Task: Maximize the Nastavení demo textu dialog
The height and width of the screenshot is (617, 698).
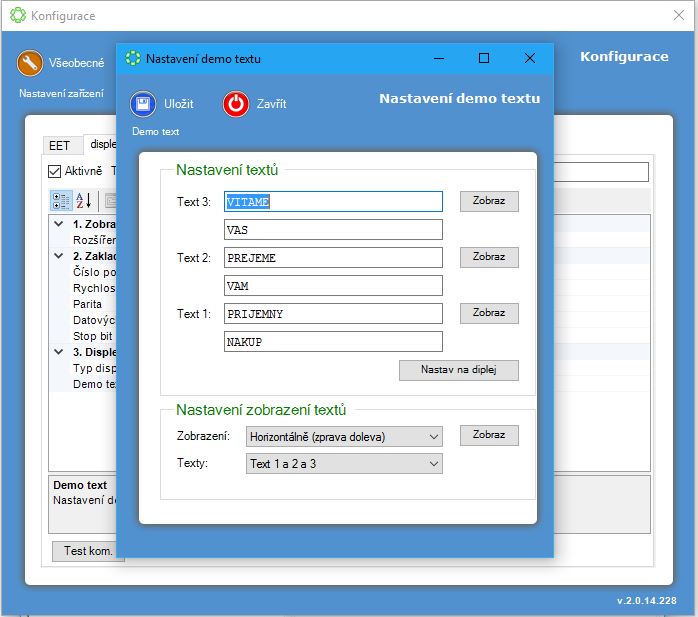Action: [x=484, y=58]
